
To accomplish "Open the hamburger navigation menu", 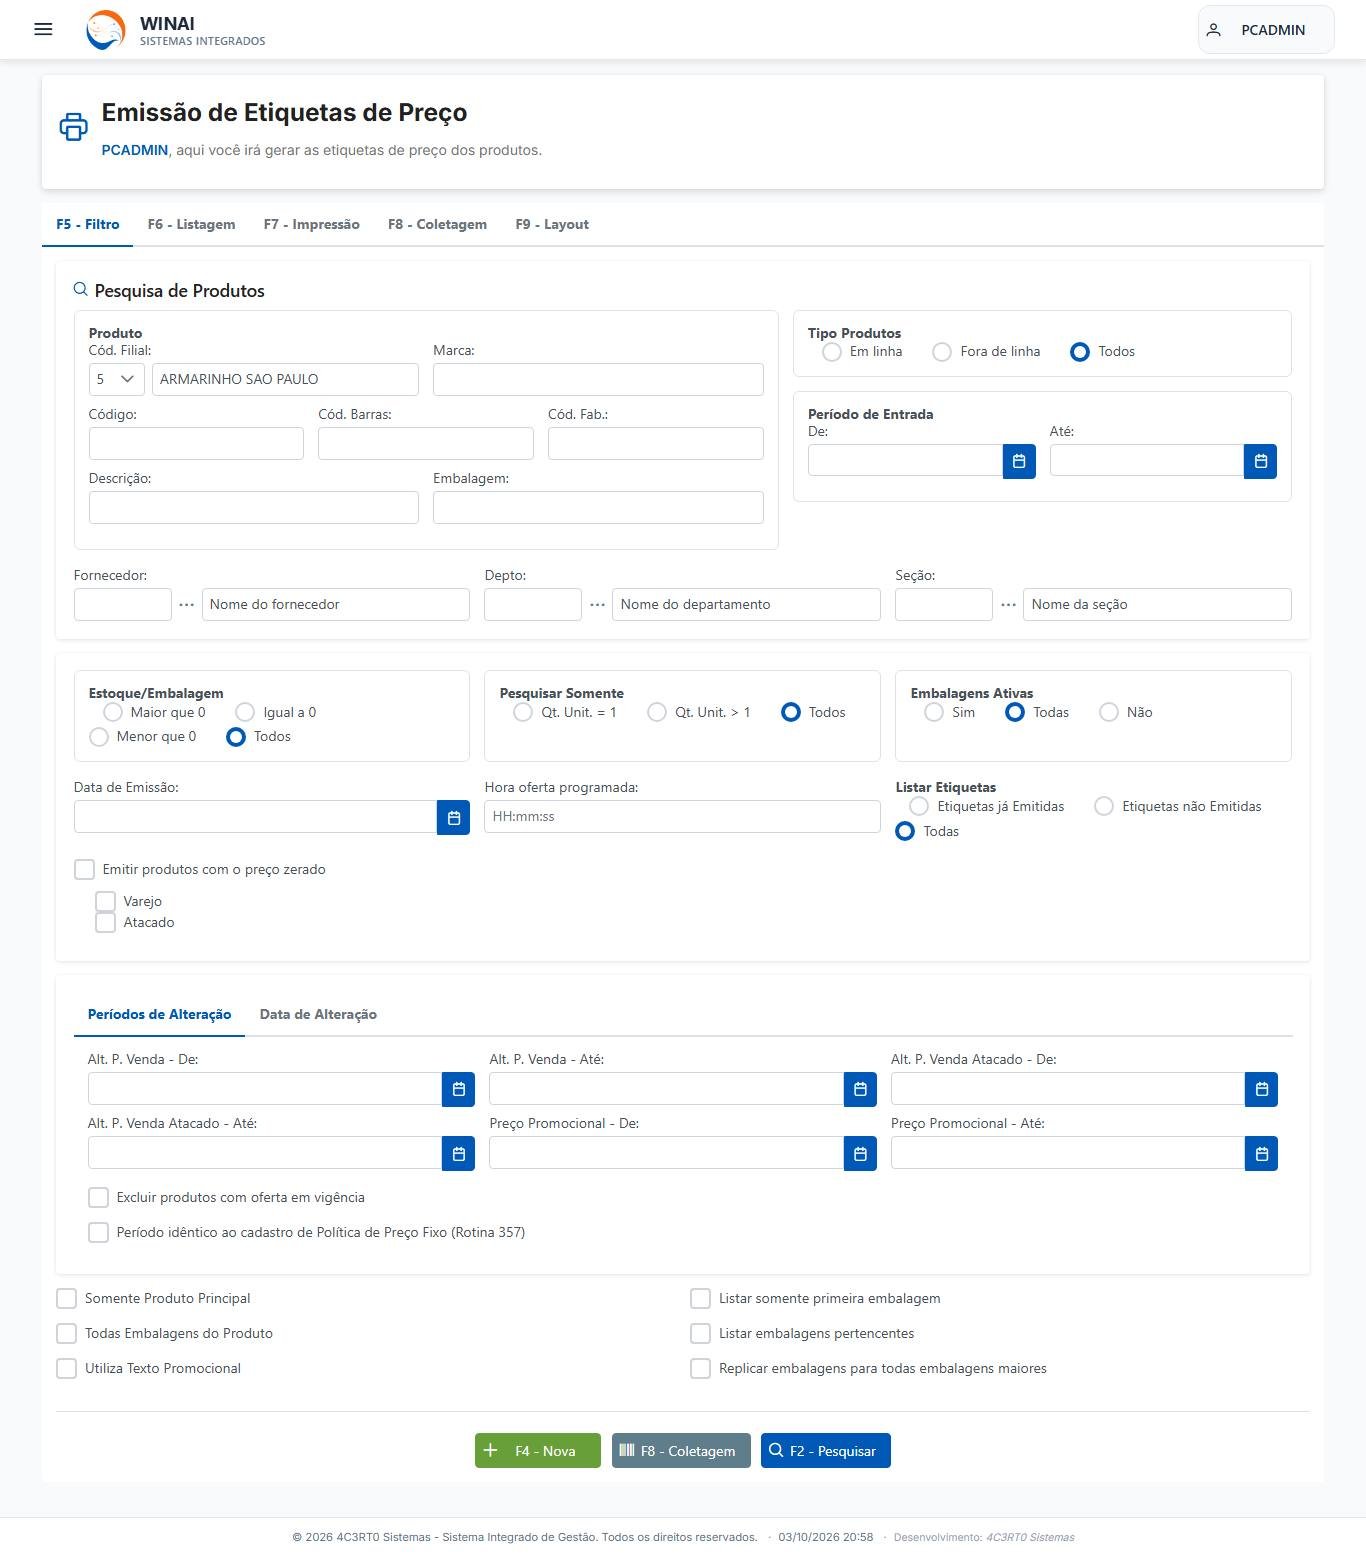I will [x=43, y=29].
